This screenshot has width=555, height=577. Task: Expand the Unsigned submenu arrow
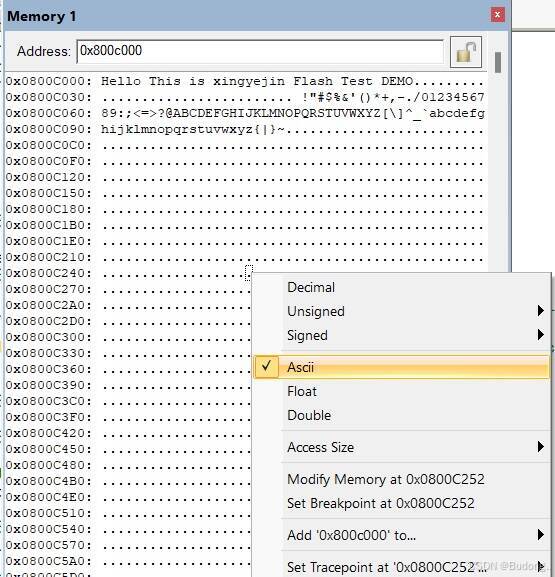540,311
